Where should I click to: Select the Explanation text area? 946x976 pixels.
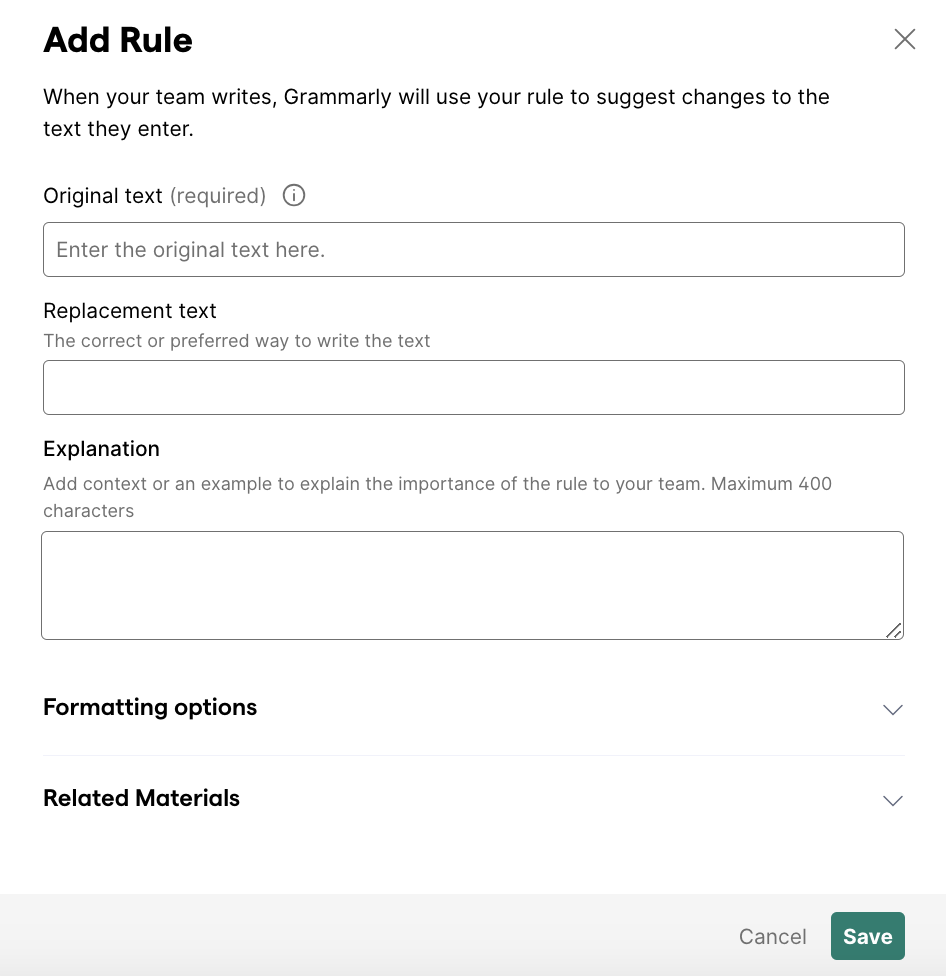[472, 585]
